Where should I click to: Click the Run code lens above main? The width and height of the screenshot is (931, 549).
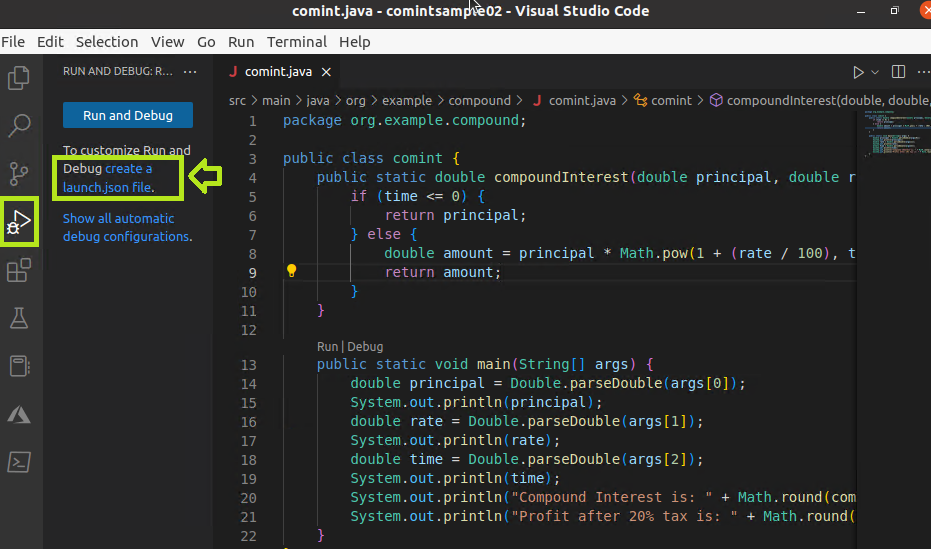coord(327,347)
